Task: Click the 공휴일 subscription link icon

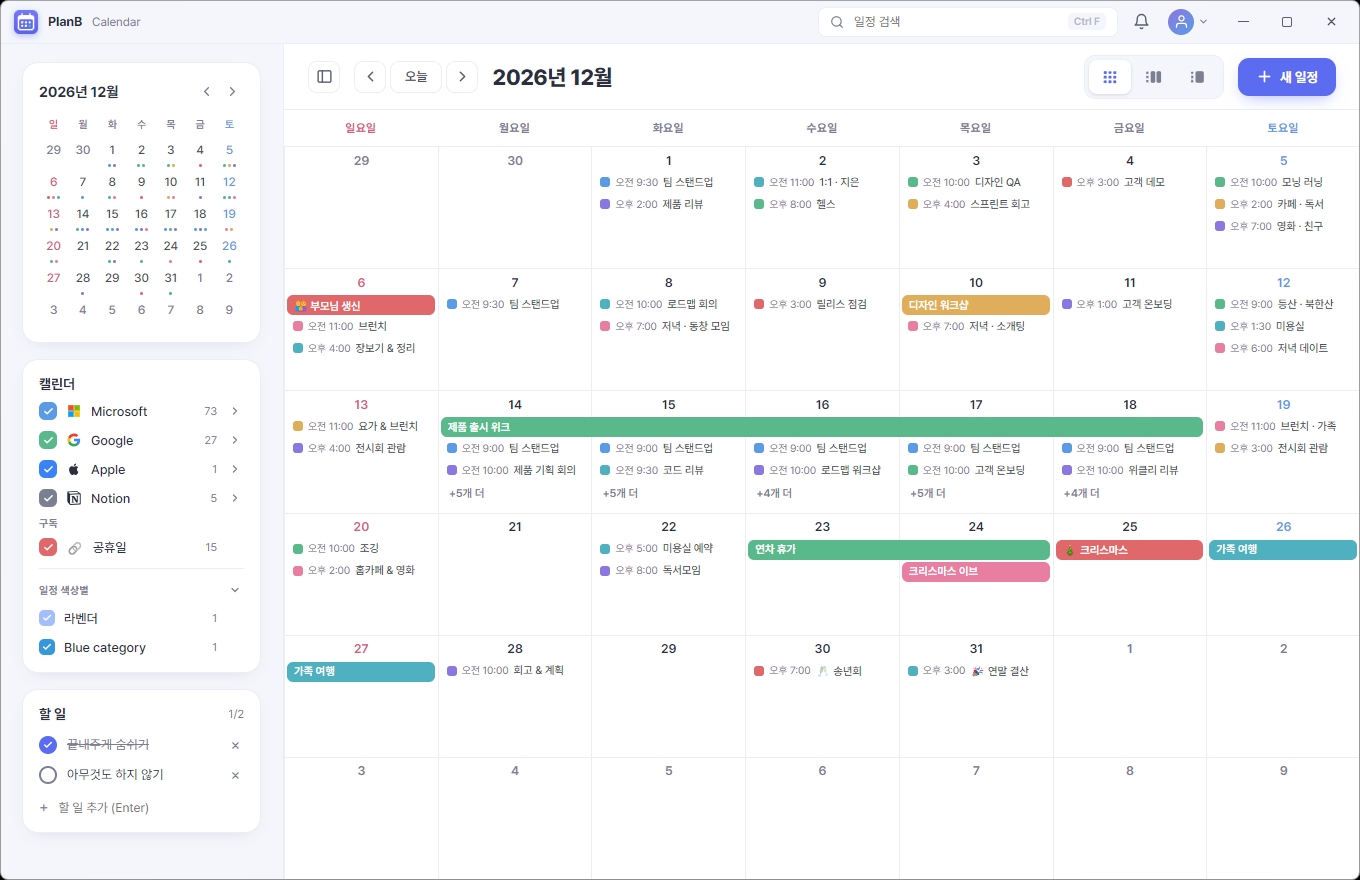Action: coord(74,548)
